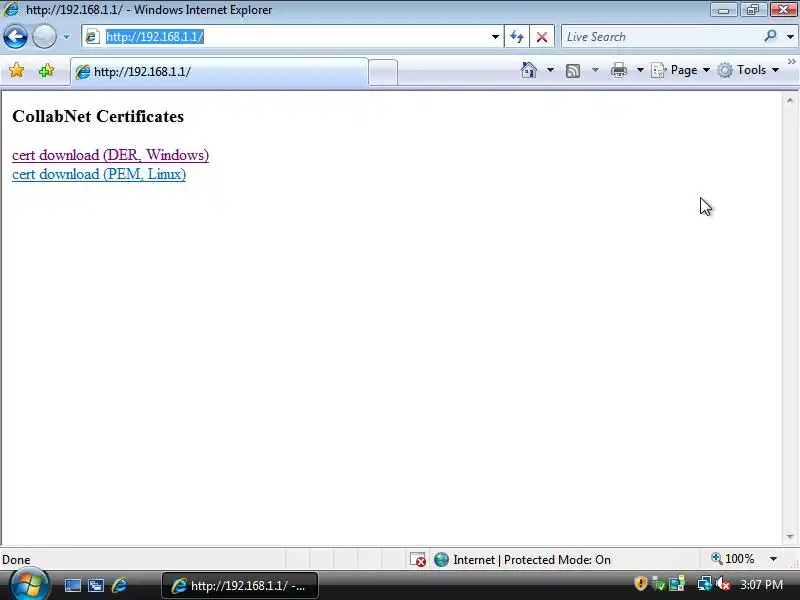This screenshot has width=800, height=600.
Task: Open the recent pages dropdown beside Forward
Action: (x=66, y=37)
